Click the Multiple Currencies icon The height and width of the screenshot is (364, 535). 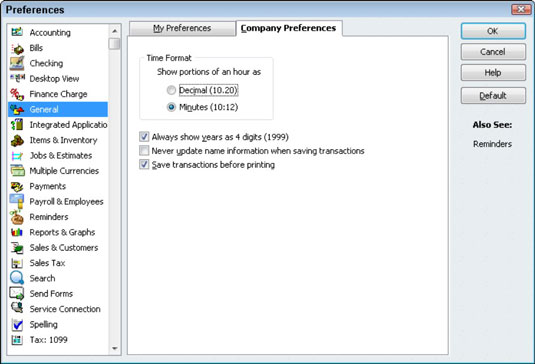click(x=17, y=171)
